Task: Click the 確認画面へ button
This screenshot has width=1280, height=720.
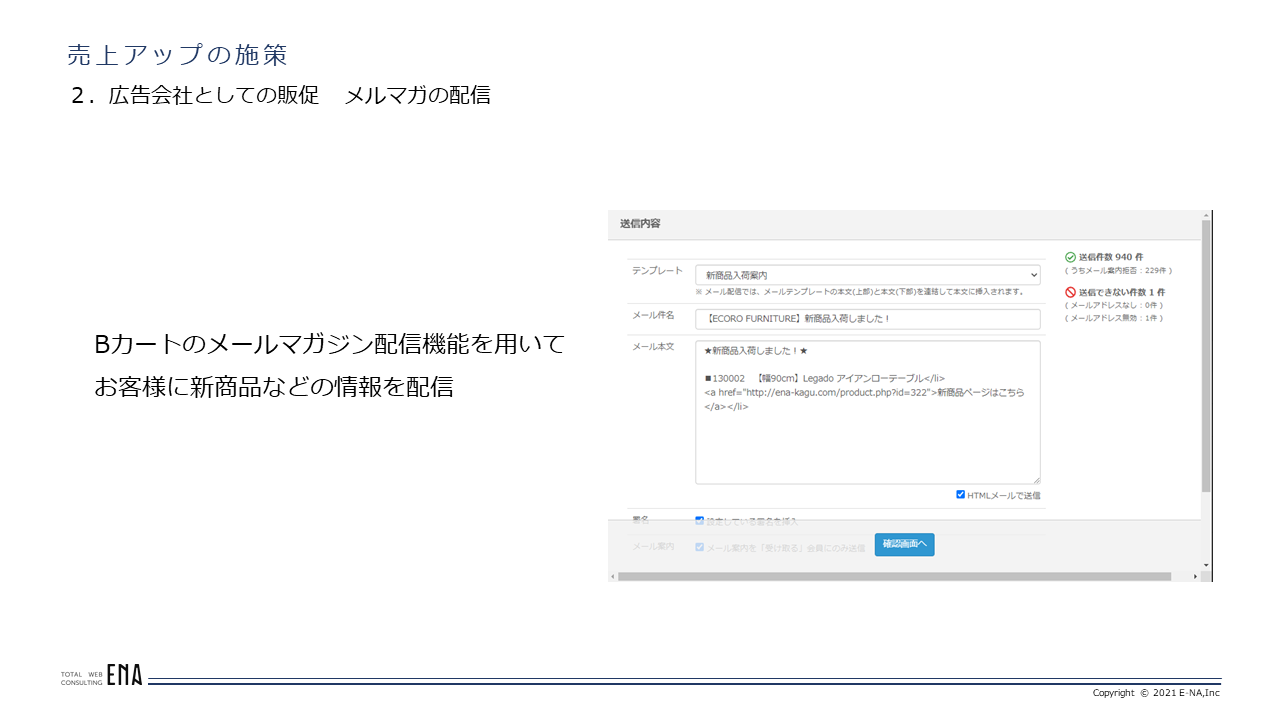Action: [904, 544]
